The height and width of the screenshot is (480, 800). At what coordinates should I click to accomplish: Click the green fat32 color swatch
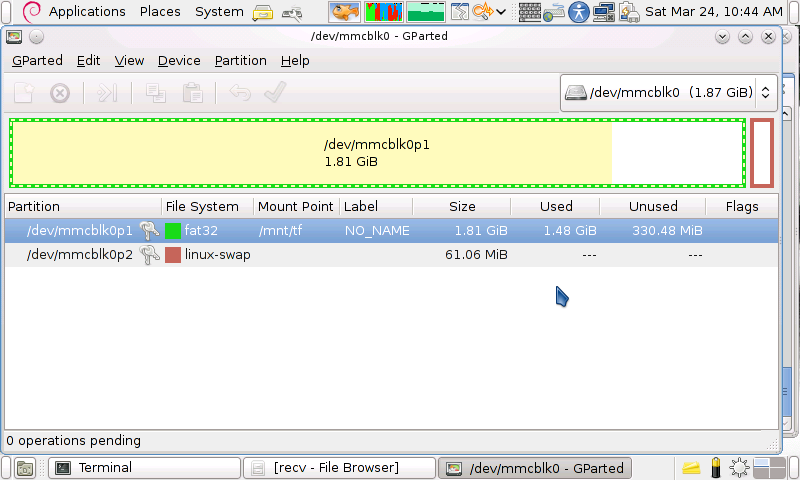pyautogui.click(x=173, y=231)
